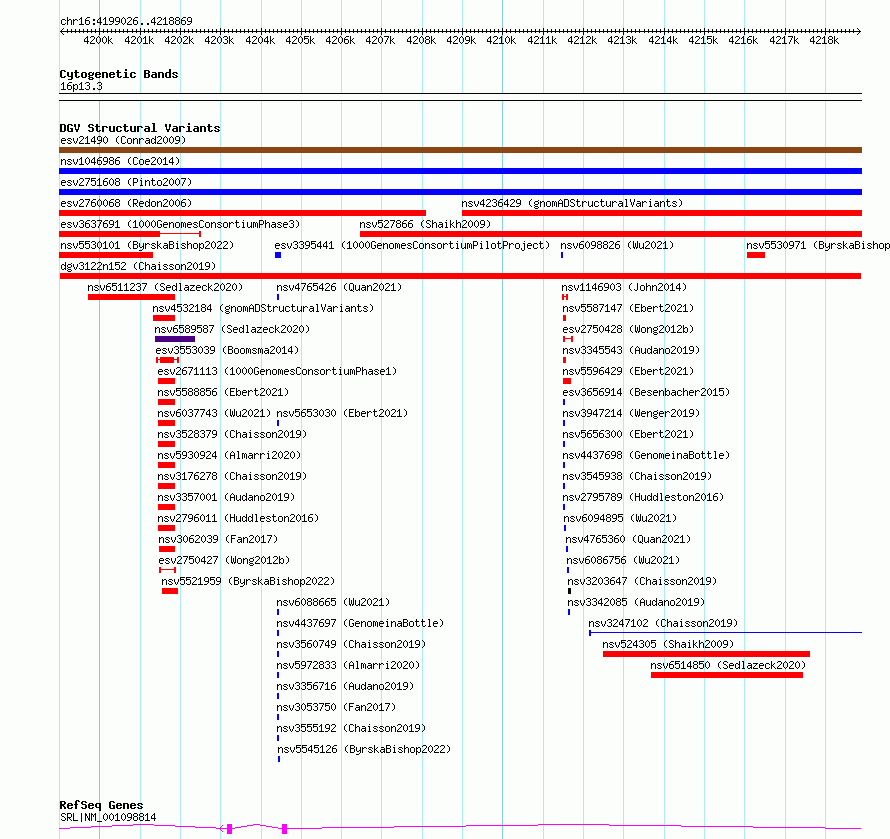Open nsv527866 (Shaikh2009) variant
Viewport: 890px width, 839px height.
425,224
